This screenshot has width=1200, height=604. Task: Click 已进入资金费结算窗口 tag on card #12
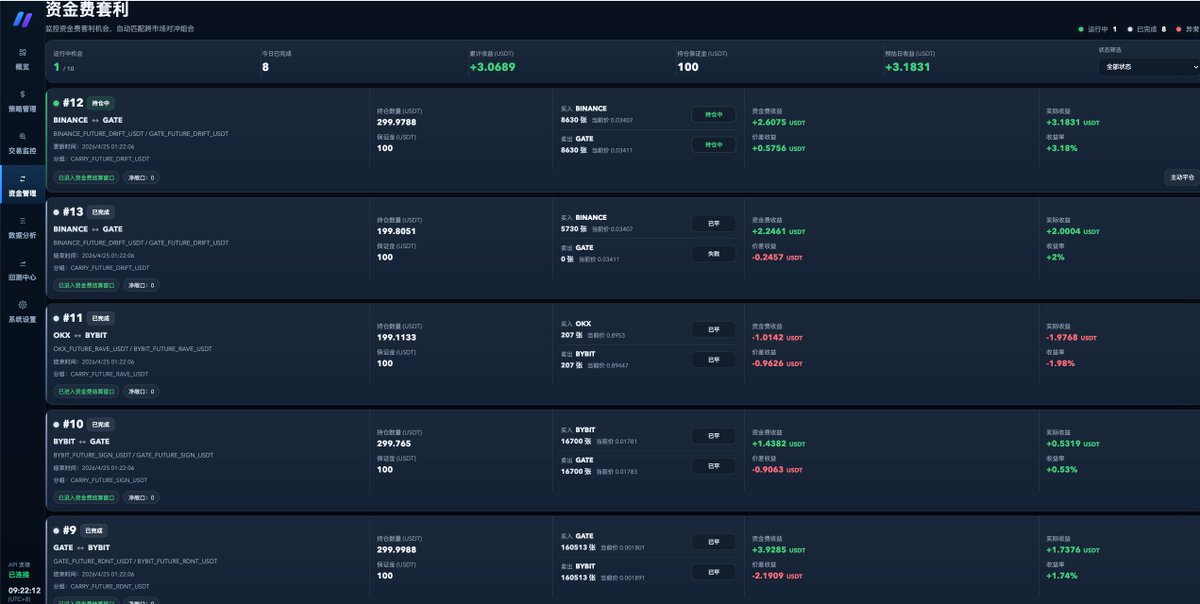pos(86,178)
